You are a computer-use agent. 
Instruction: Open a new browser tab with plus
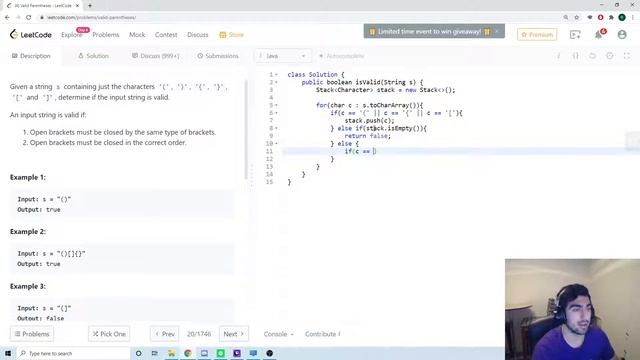pos(90,6)
